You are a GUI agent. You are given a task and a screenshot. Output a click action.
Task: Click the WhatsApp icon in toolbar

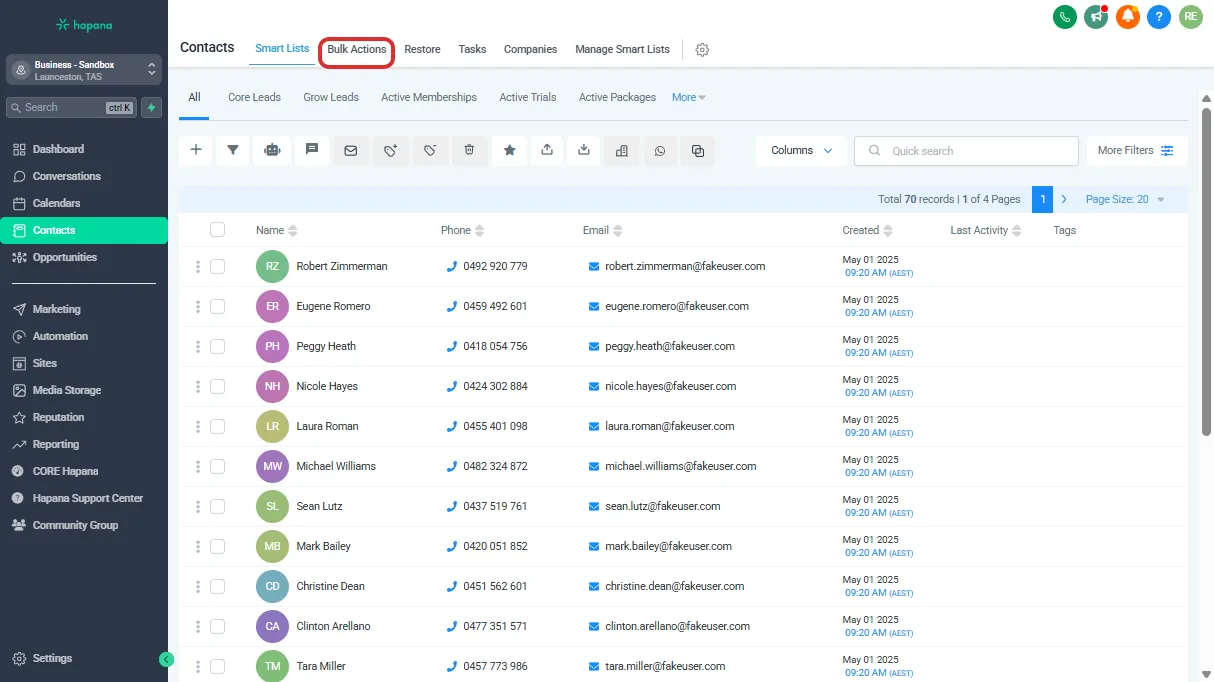[659, 151]
